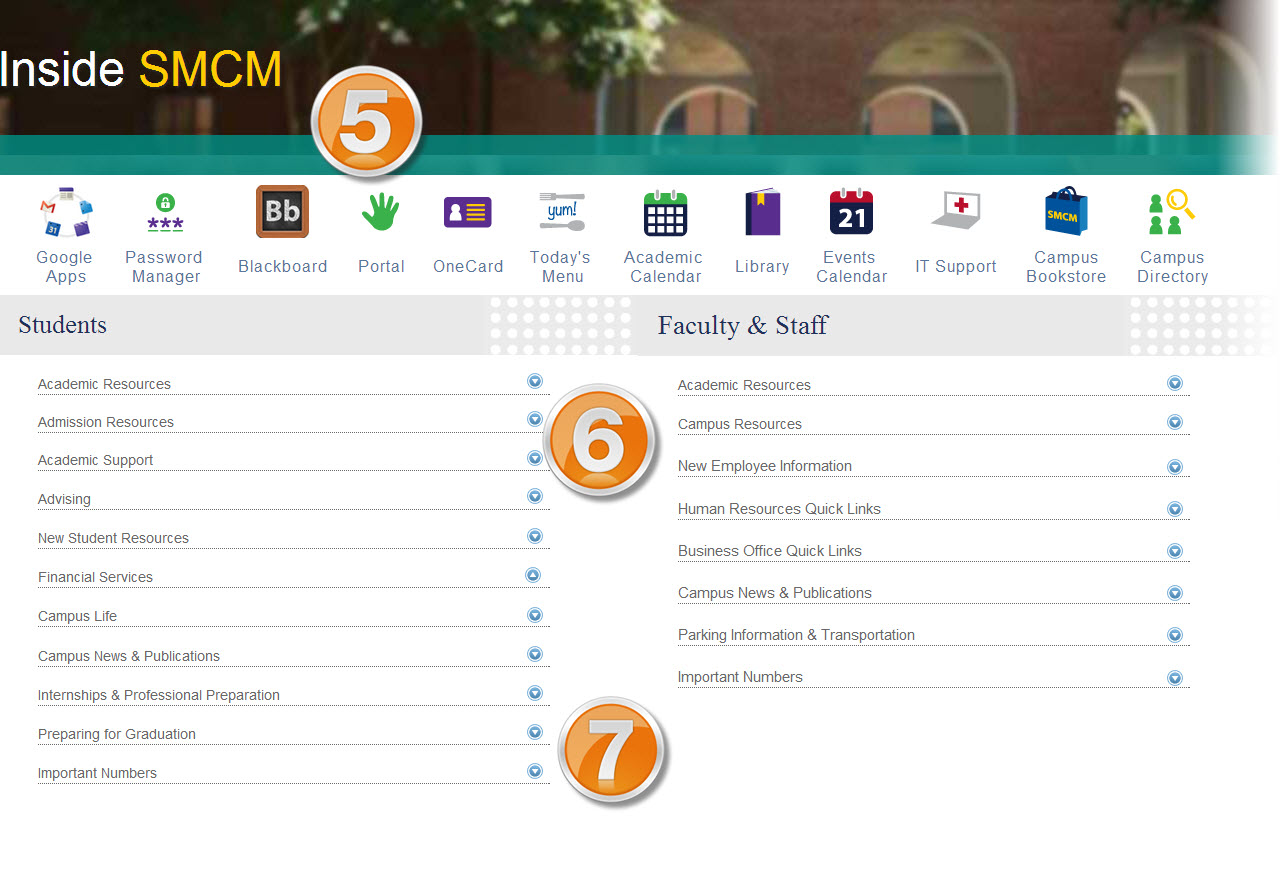Image resolution: width=1280 pixels, height=889 pixels.
Task: Open the Events Calendar 21 icon
Action: click(851, 211)
